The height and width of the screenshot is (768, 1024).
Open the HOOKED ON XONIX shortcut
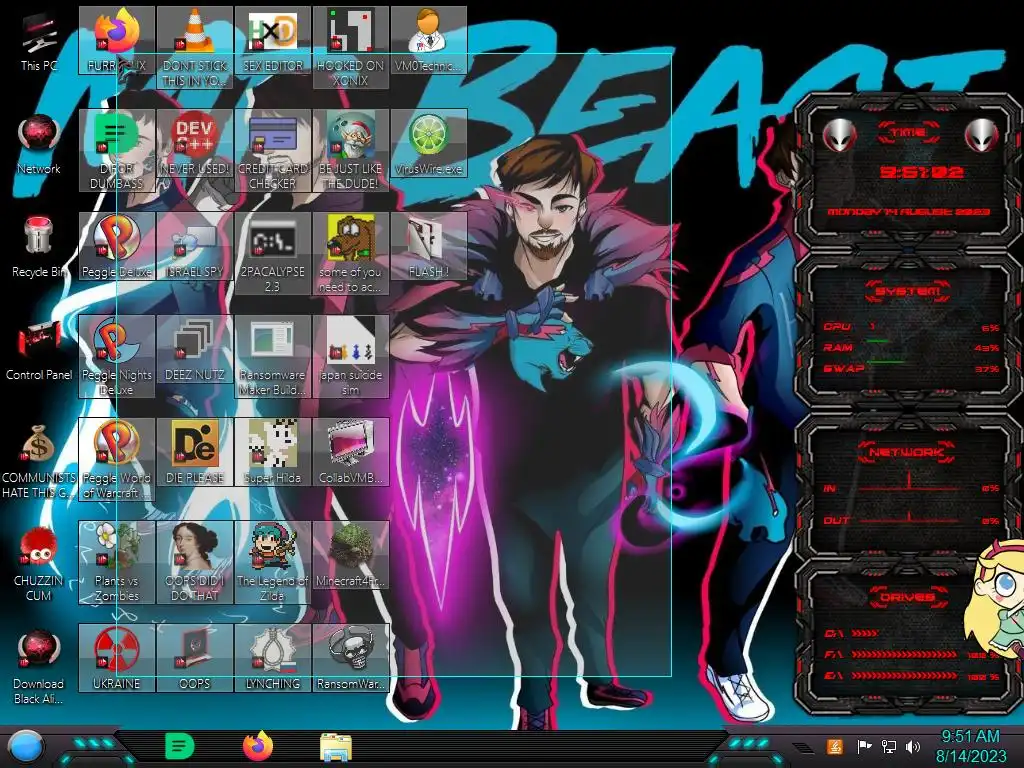point(351,47)
